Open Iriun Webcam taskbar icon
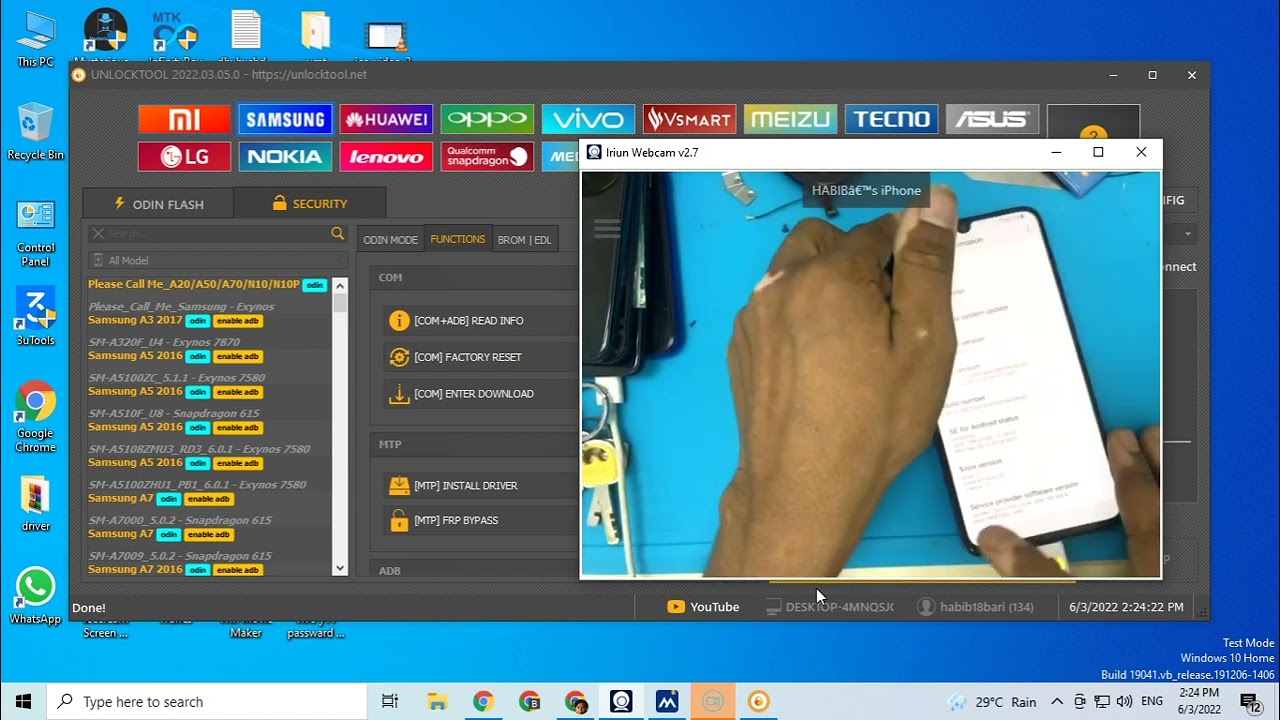Viewport: 1280px width, 720px height. tap(621, 702)
